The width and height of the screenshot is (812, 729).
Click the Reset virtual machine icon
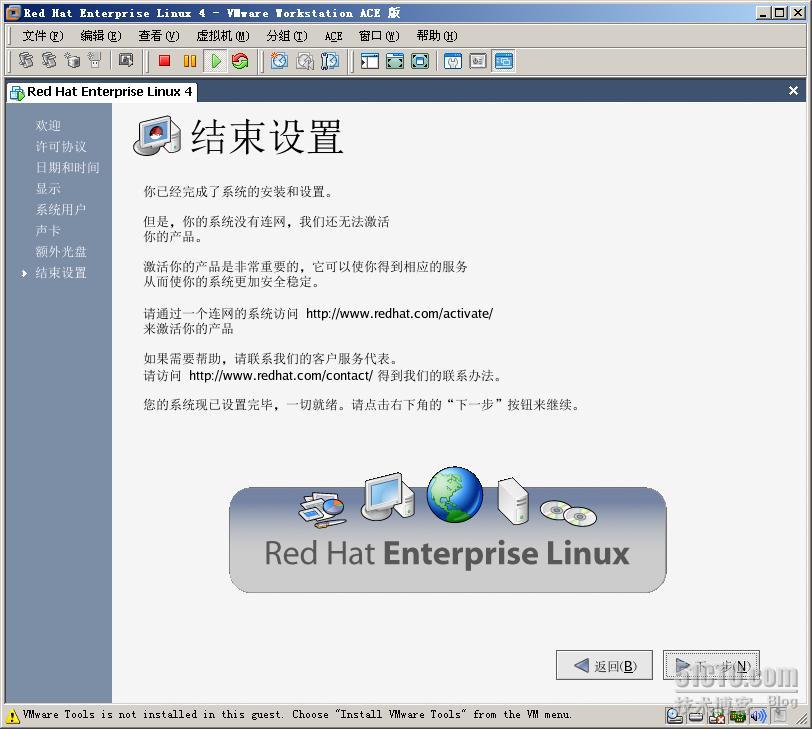coord(240,61)
